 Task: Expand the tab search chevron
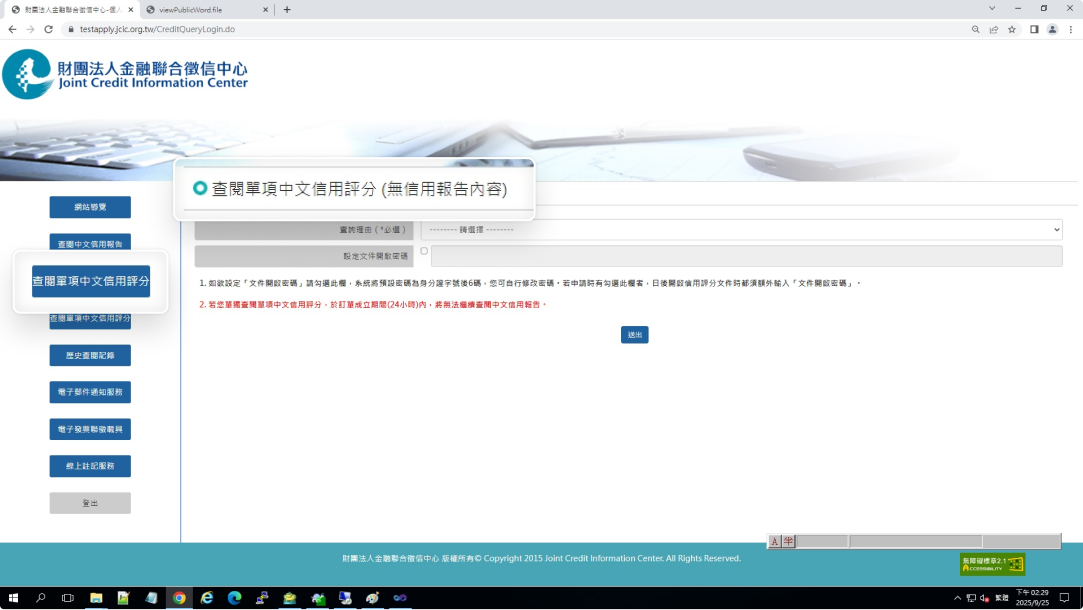pos(992,9)
